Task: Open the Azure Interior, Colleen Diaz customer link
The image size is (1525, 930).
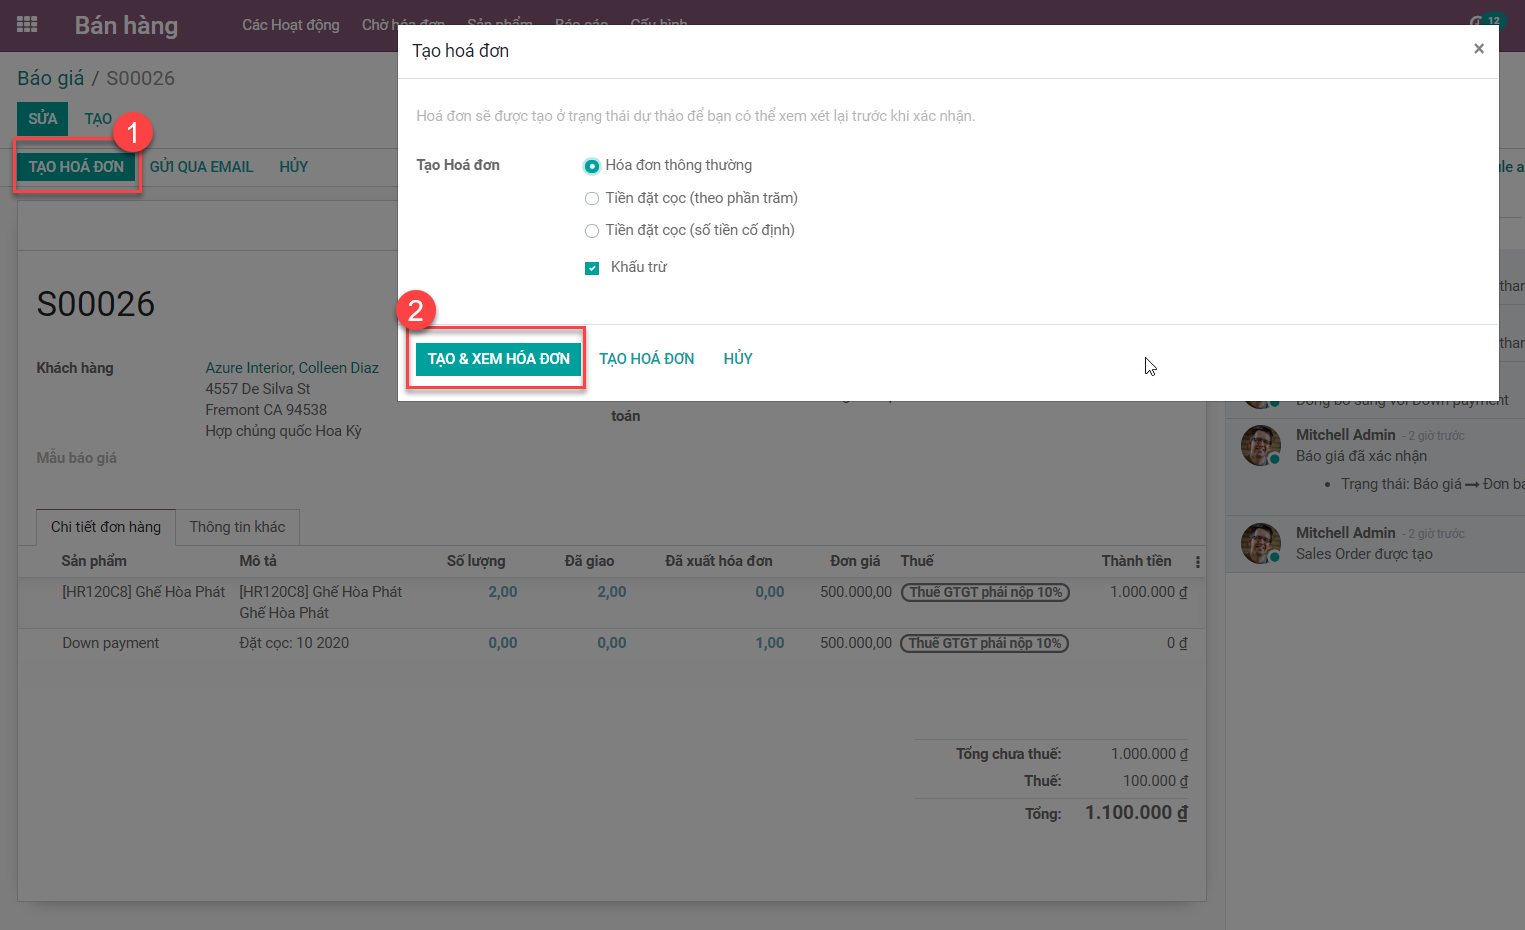Action: point(292,368)
